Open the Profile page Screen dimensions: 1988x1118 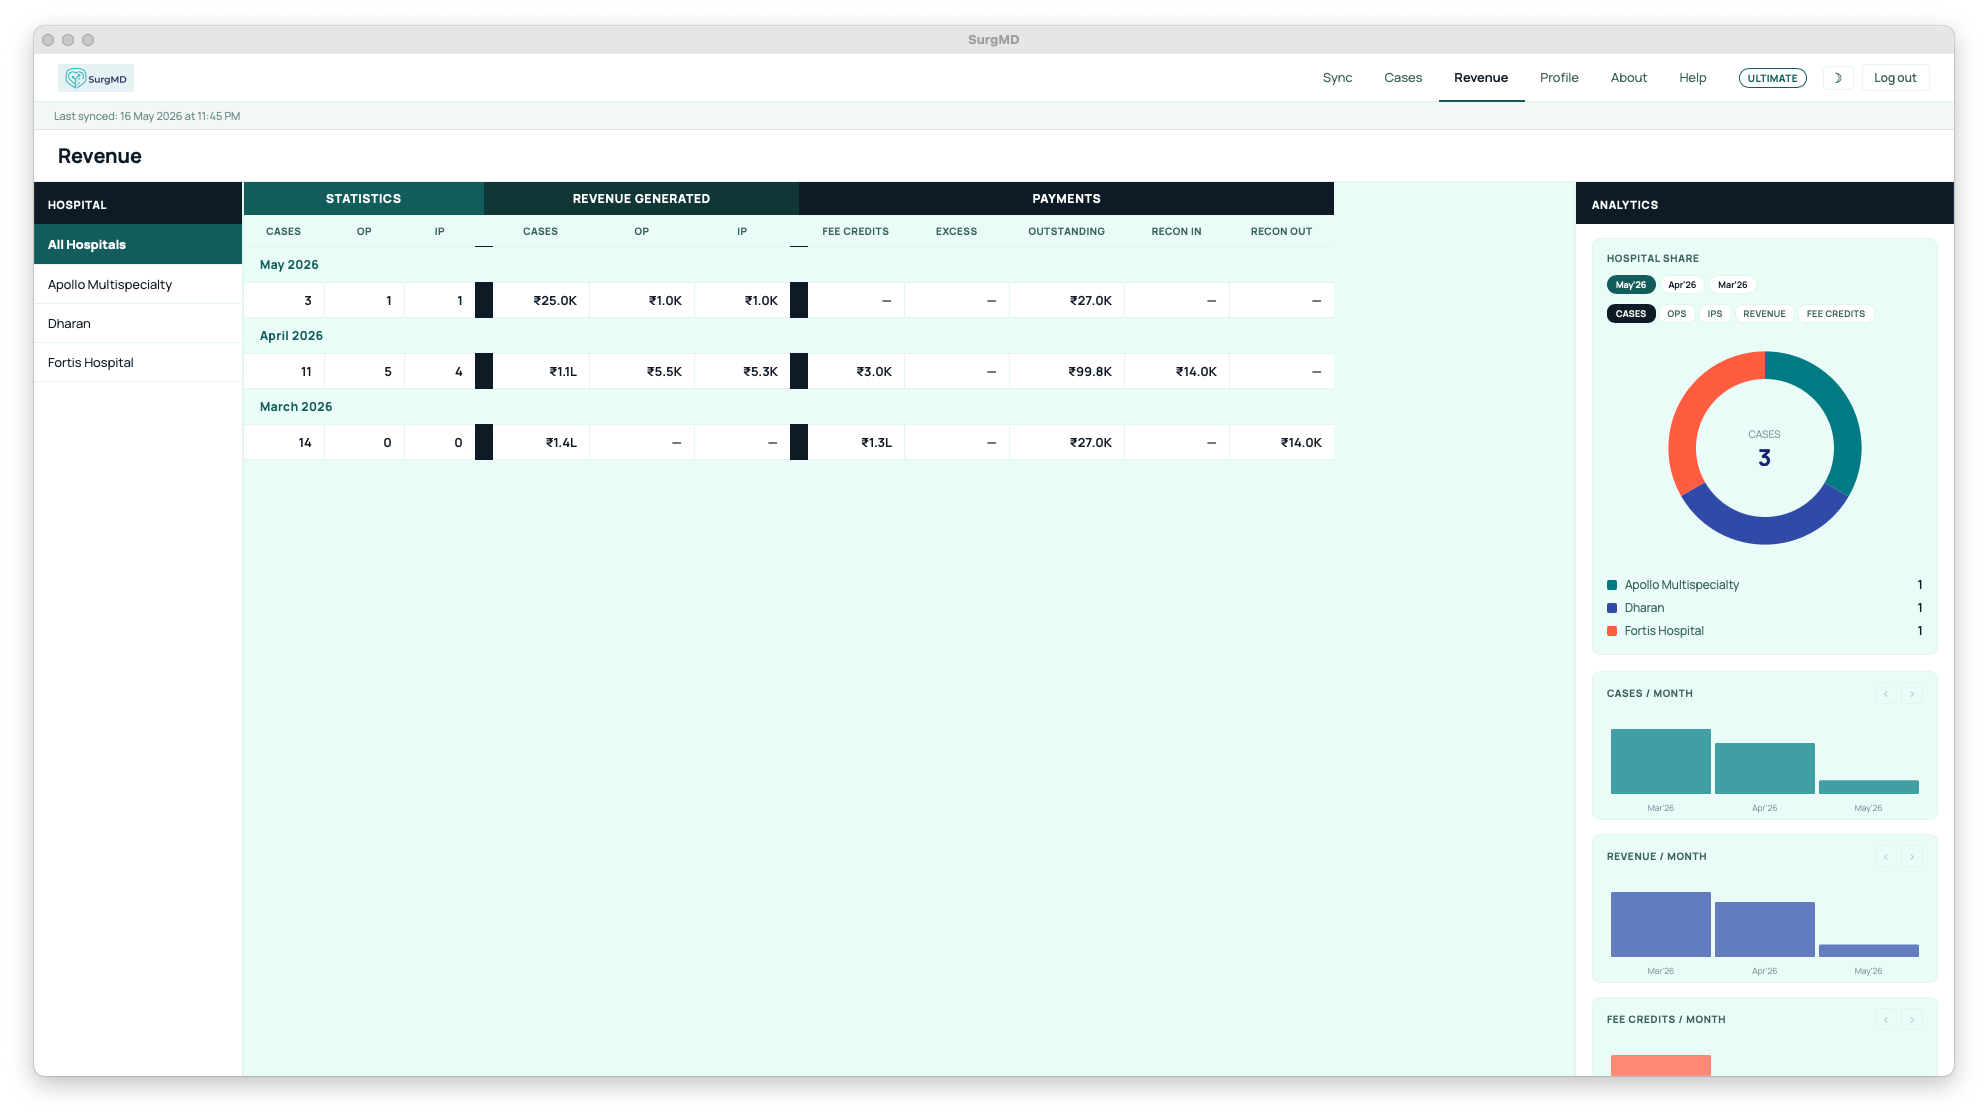point(1559,78)
